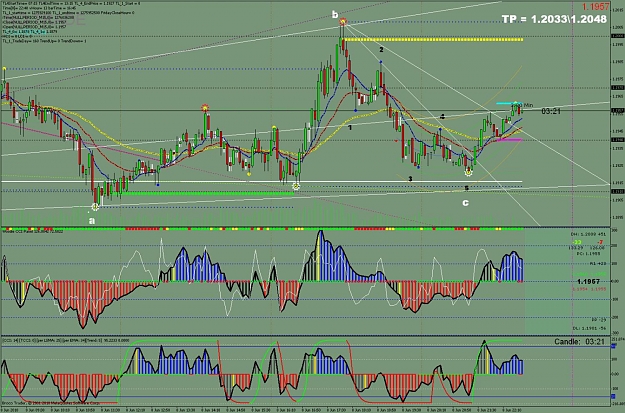
Task: Select the DH: 1.2009 +51 text
Action: click(589, 234)
